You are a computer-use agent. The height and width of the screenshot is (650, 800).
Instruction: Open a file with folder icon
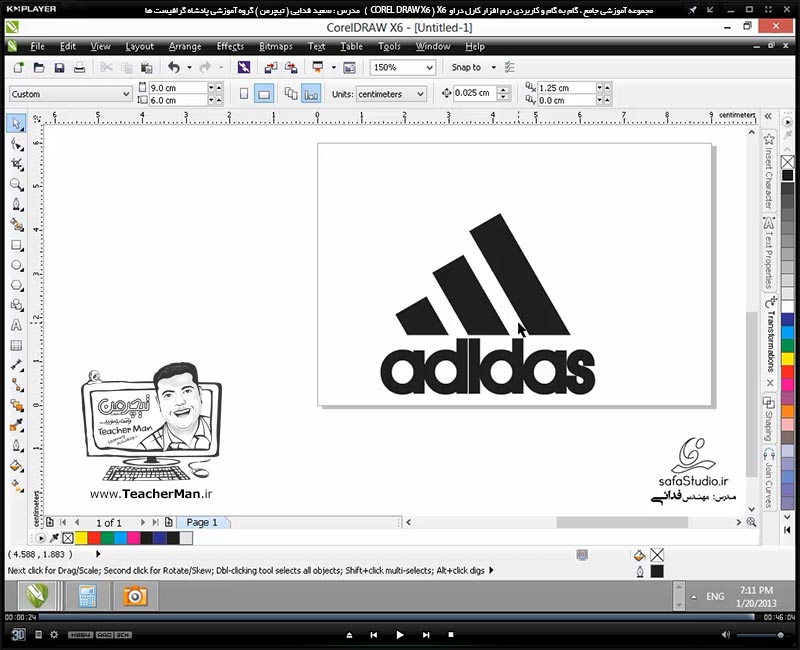coord(39,67)
